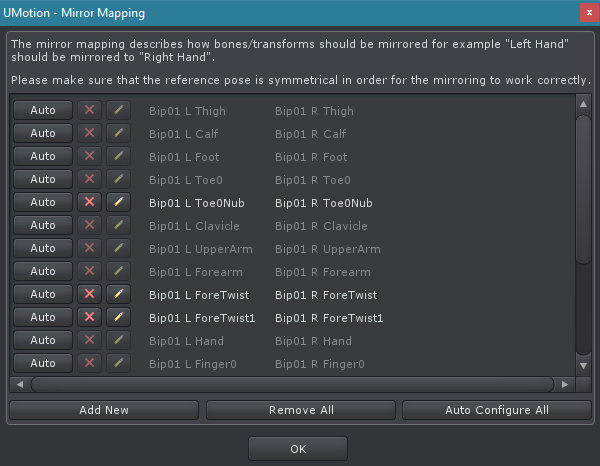The image size is (600, 466).
Task: Delete the Bip01 L Toe0Nub mapping
Action: (x=90, y=202)
